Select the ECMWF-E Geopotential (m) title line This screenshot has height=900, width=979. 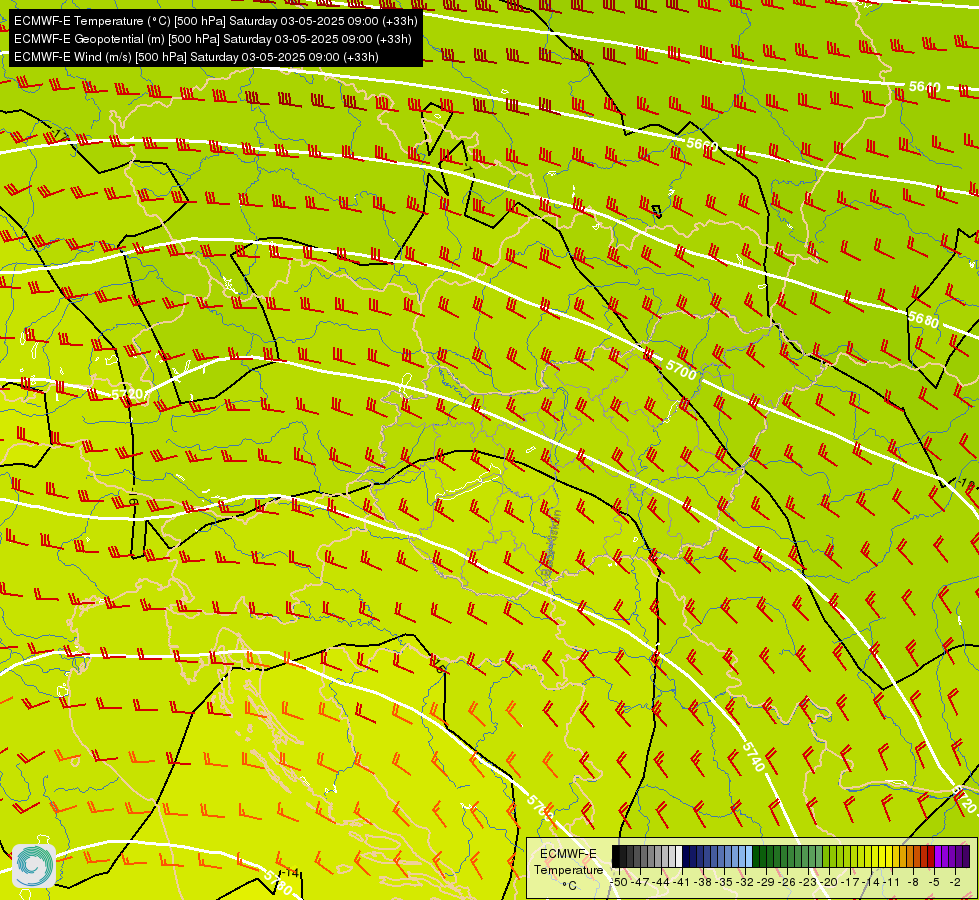click(213, 39)
